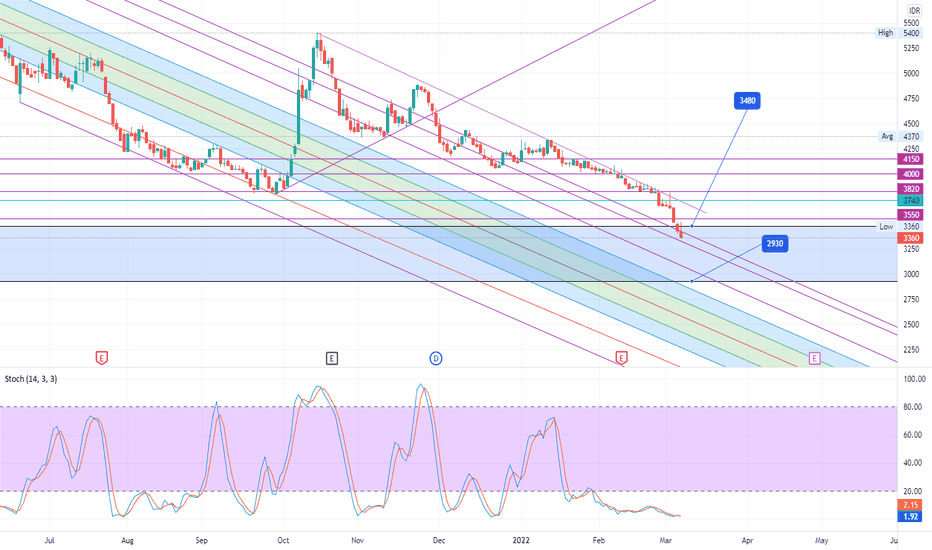
Task: Click the Apr label on time axis
Action: pyautogui.click(x=747, y=540)
